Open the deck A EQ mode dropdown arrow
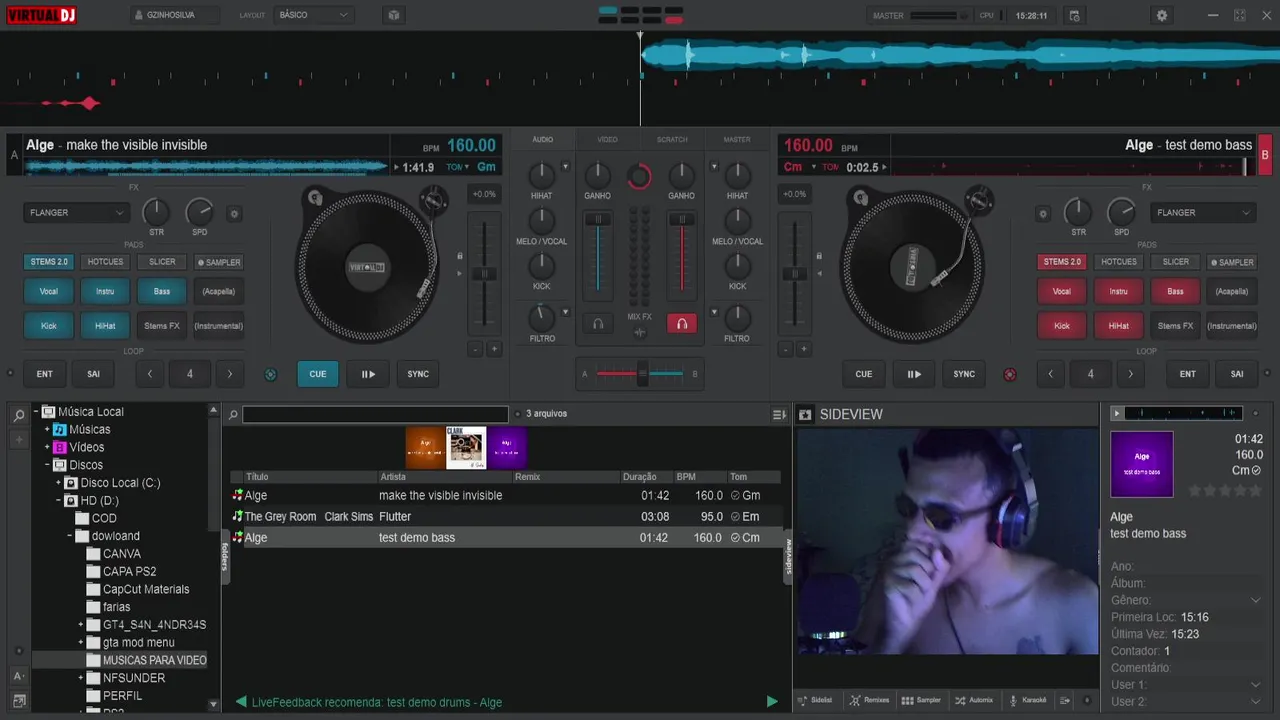 click(x=565, y=167)
